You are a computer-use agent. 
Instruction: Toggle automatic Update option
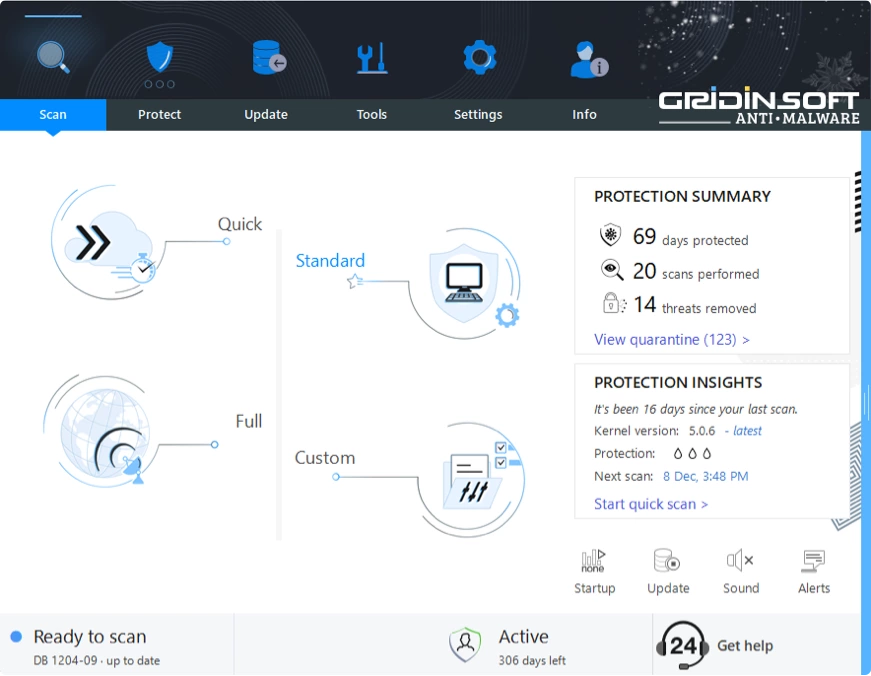(x=668, y=572)
